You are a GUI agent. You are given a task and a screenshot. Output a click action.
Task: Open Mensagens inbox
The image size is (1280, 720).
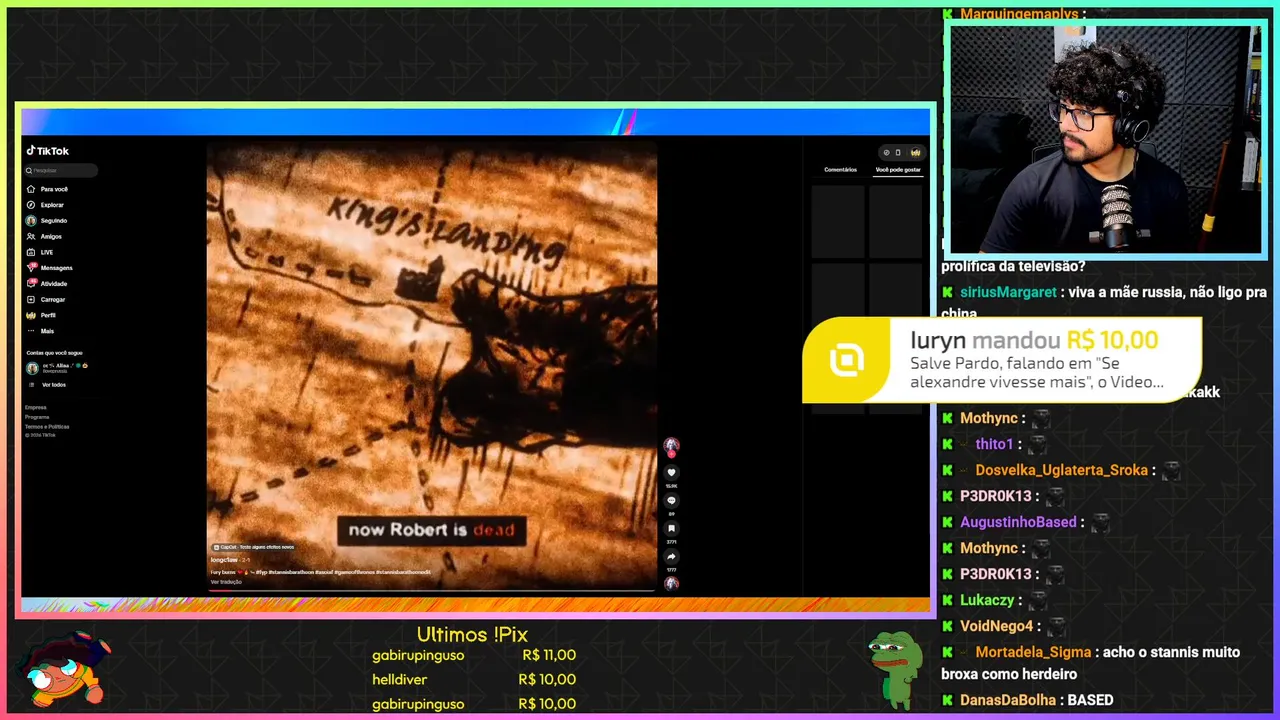tap(49, 268)
